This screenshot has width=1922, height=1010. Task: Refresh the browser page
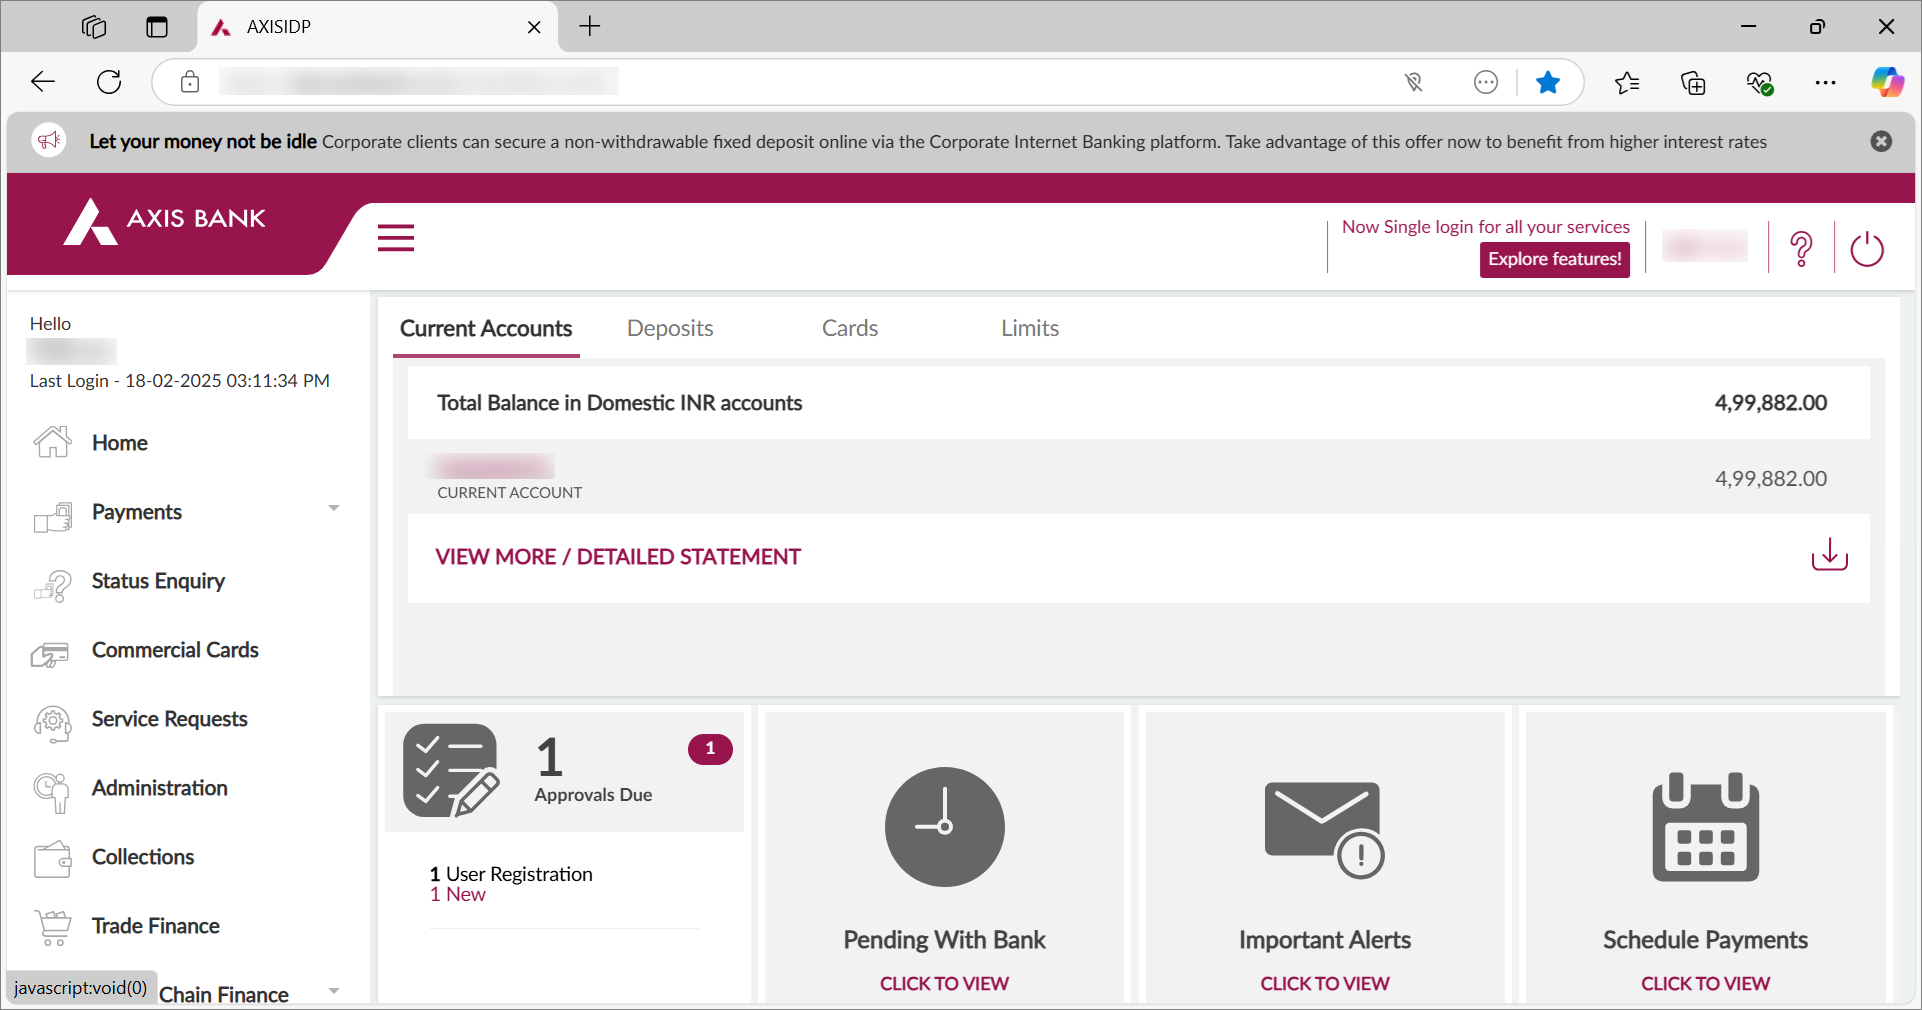(x=109, y=82)
